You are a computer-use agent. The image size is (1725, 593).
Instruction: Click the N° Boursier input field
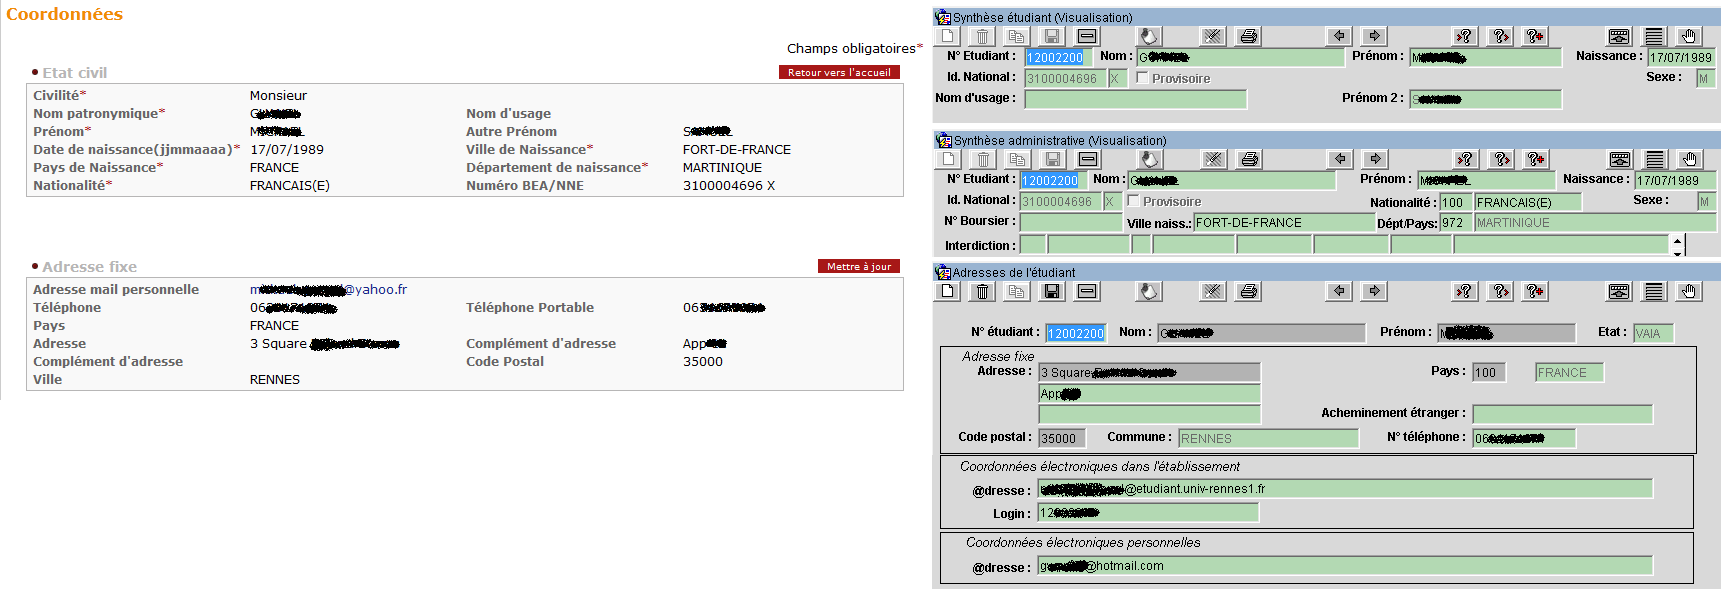pyautogui.click(x=1070, y=222)
